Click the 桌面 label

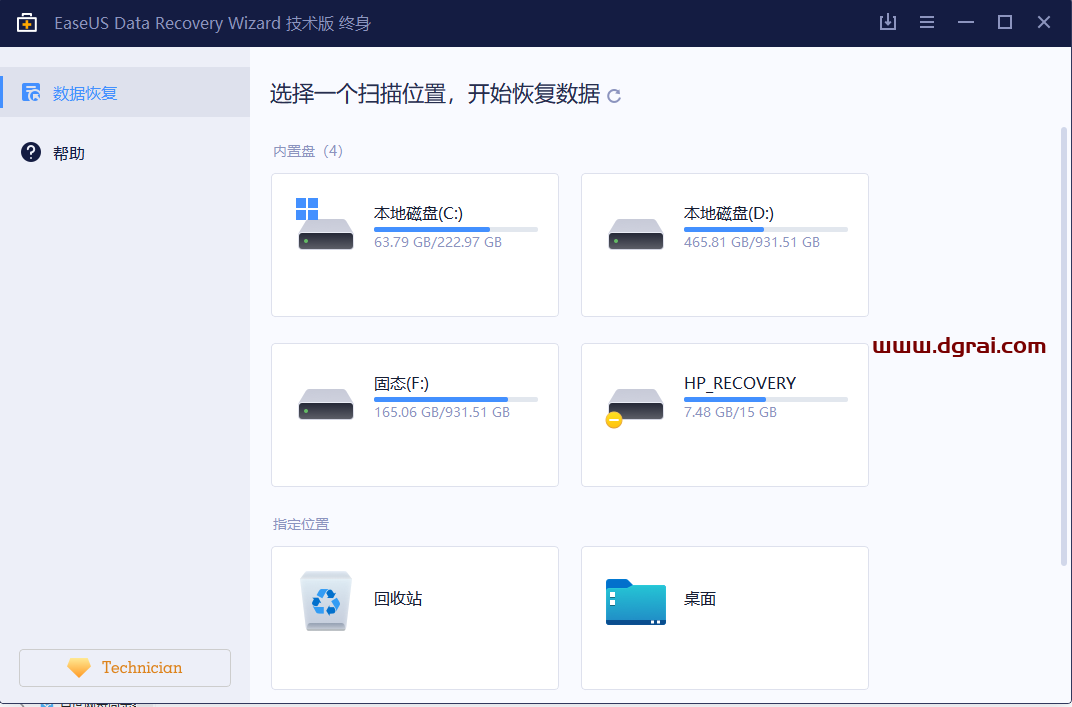(700, 598)
